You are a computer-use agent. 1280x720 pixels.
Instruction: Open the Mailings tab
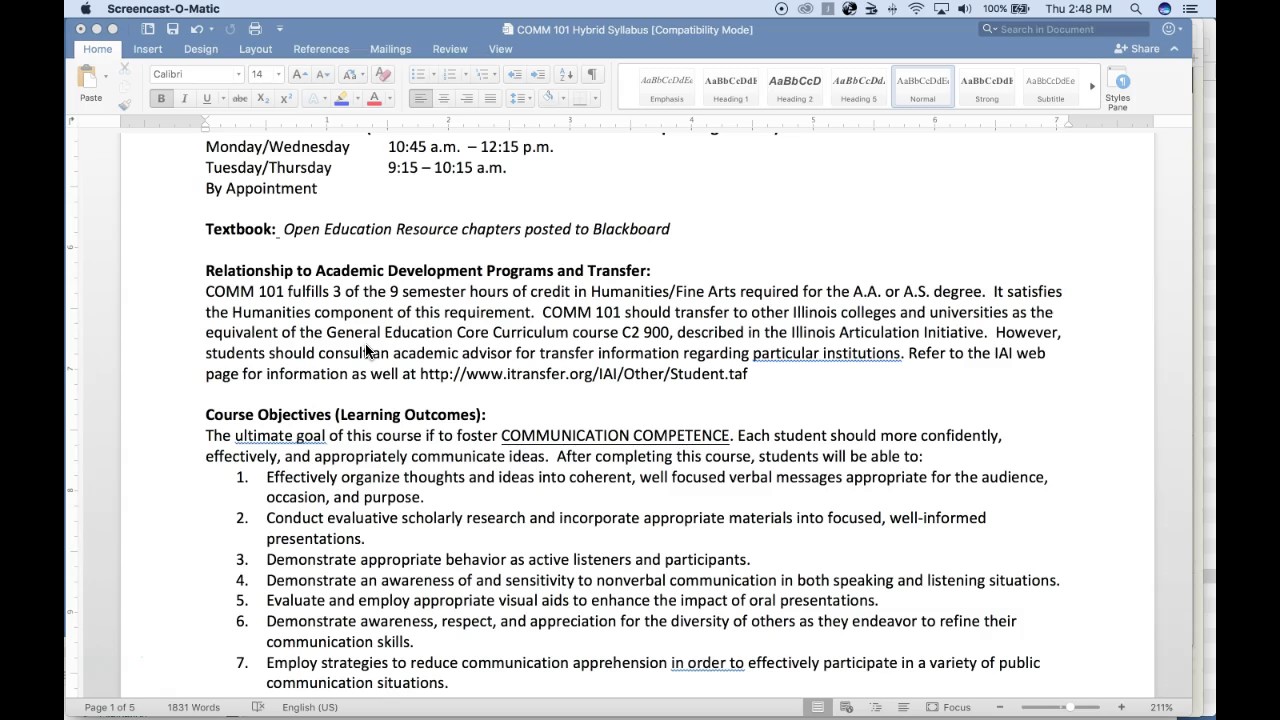[x=390, y=49]
